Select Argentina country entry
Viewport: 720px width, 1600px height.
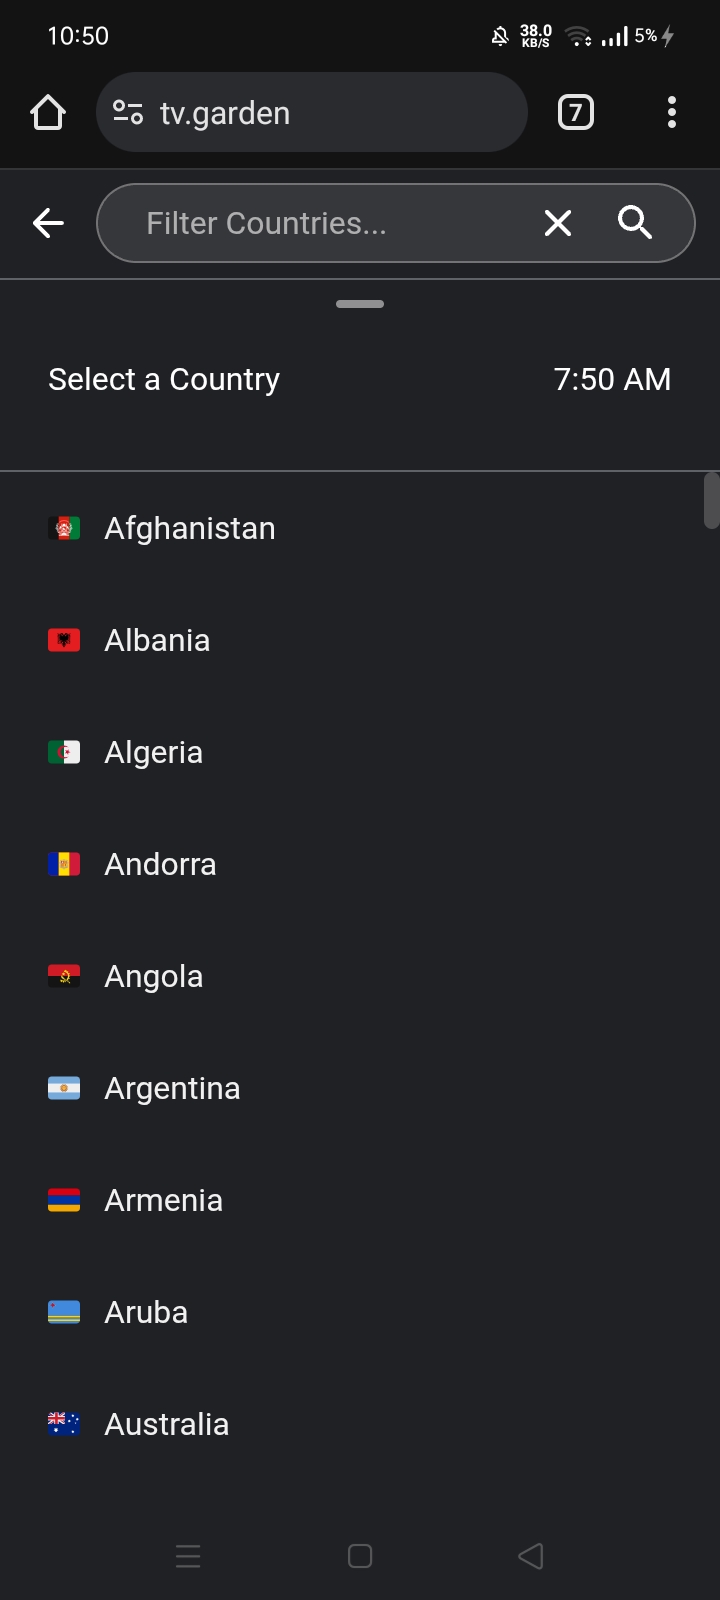[x=172, y=1088]
